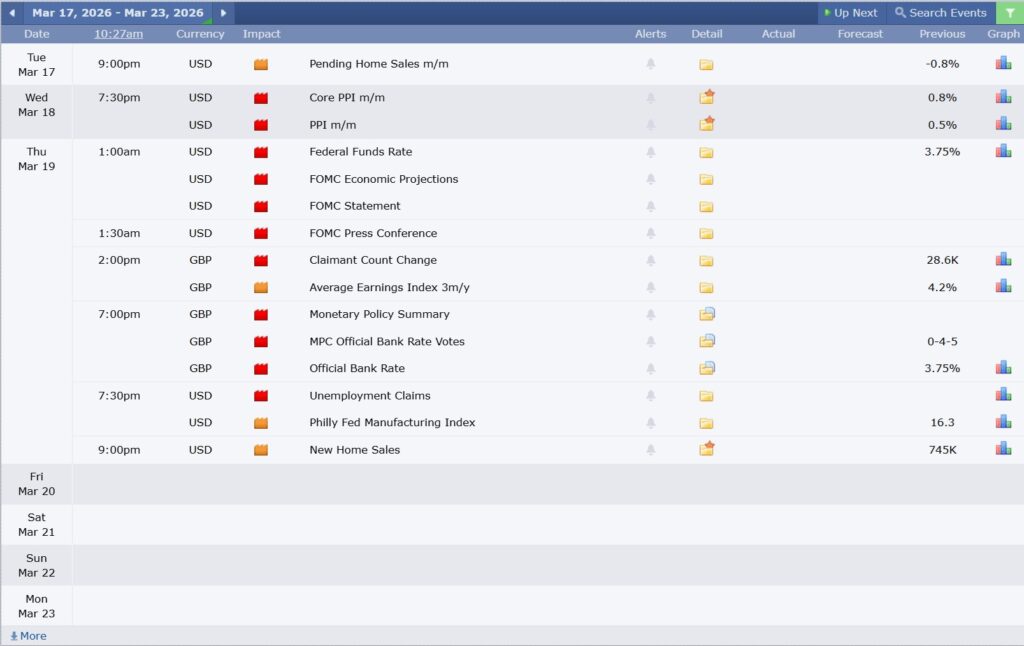Image resolution: width=1024 pixels, height=646 pixels.
Task: Open detail folder for Core PPI m/m
Action: 707,98
